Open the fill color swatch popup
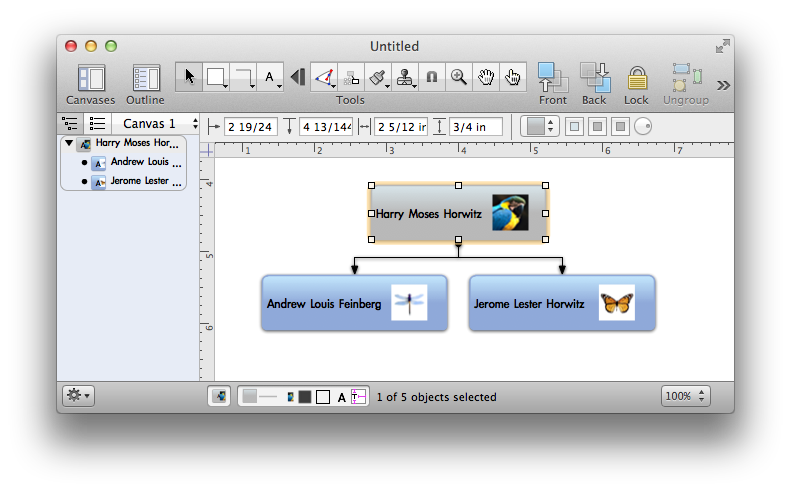The width and height of the screenshot is (791, 492). tap(539, 126)
